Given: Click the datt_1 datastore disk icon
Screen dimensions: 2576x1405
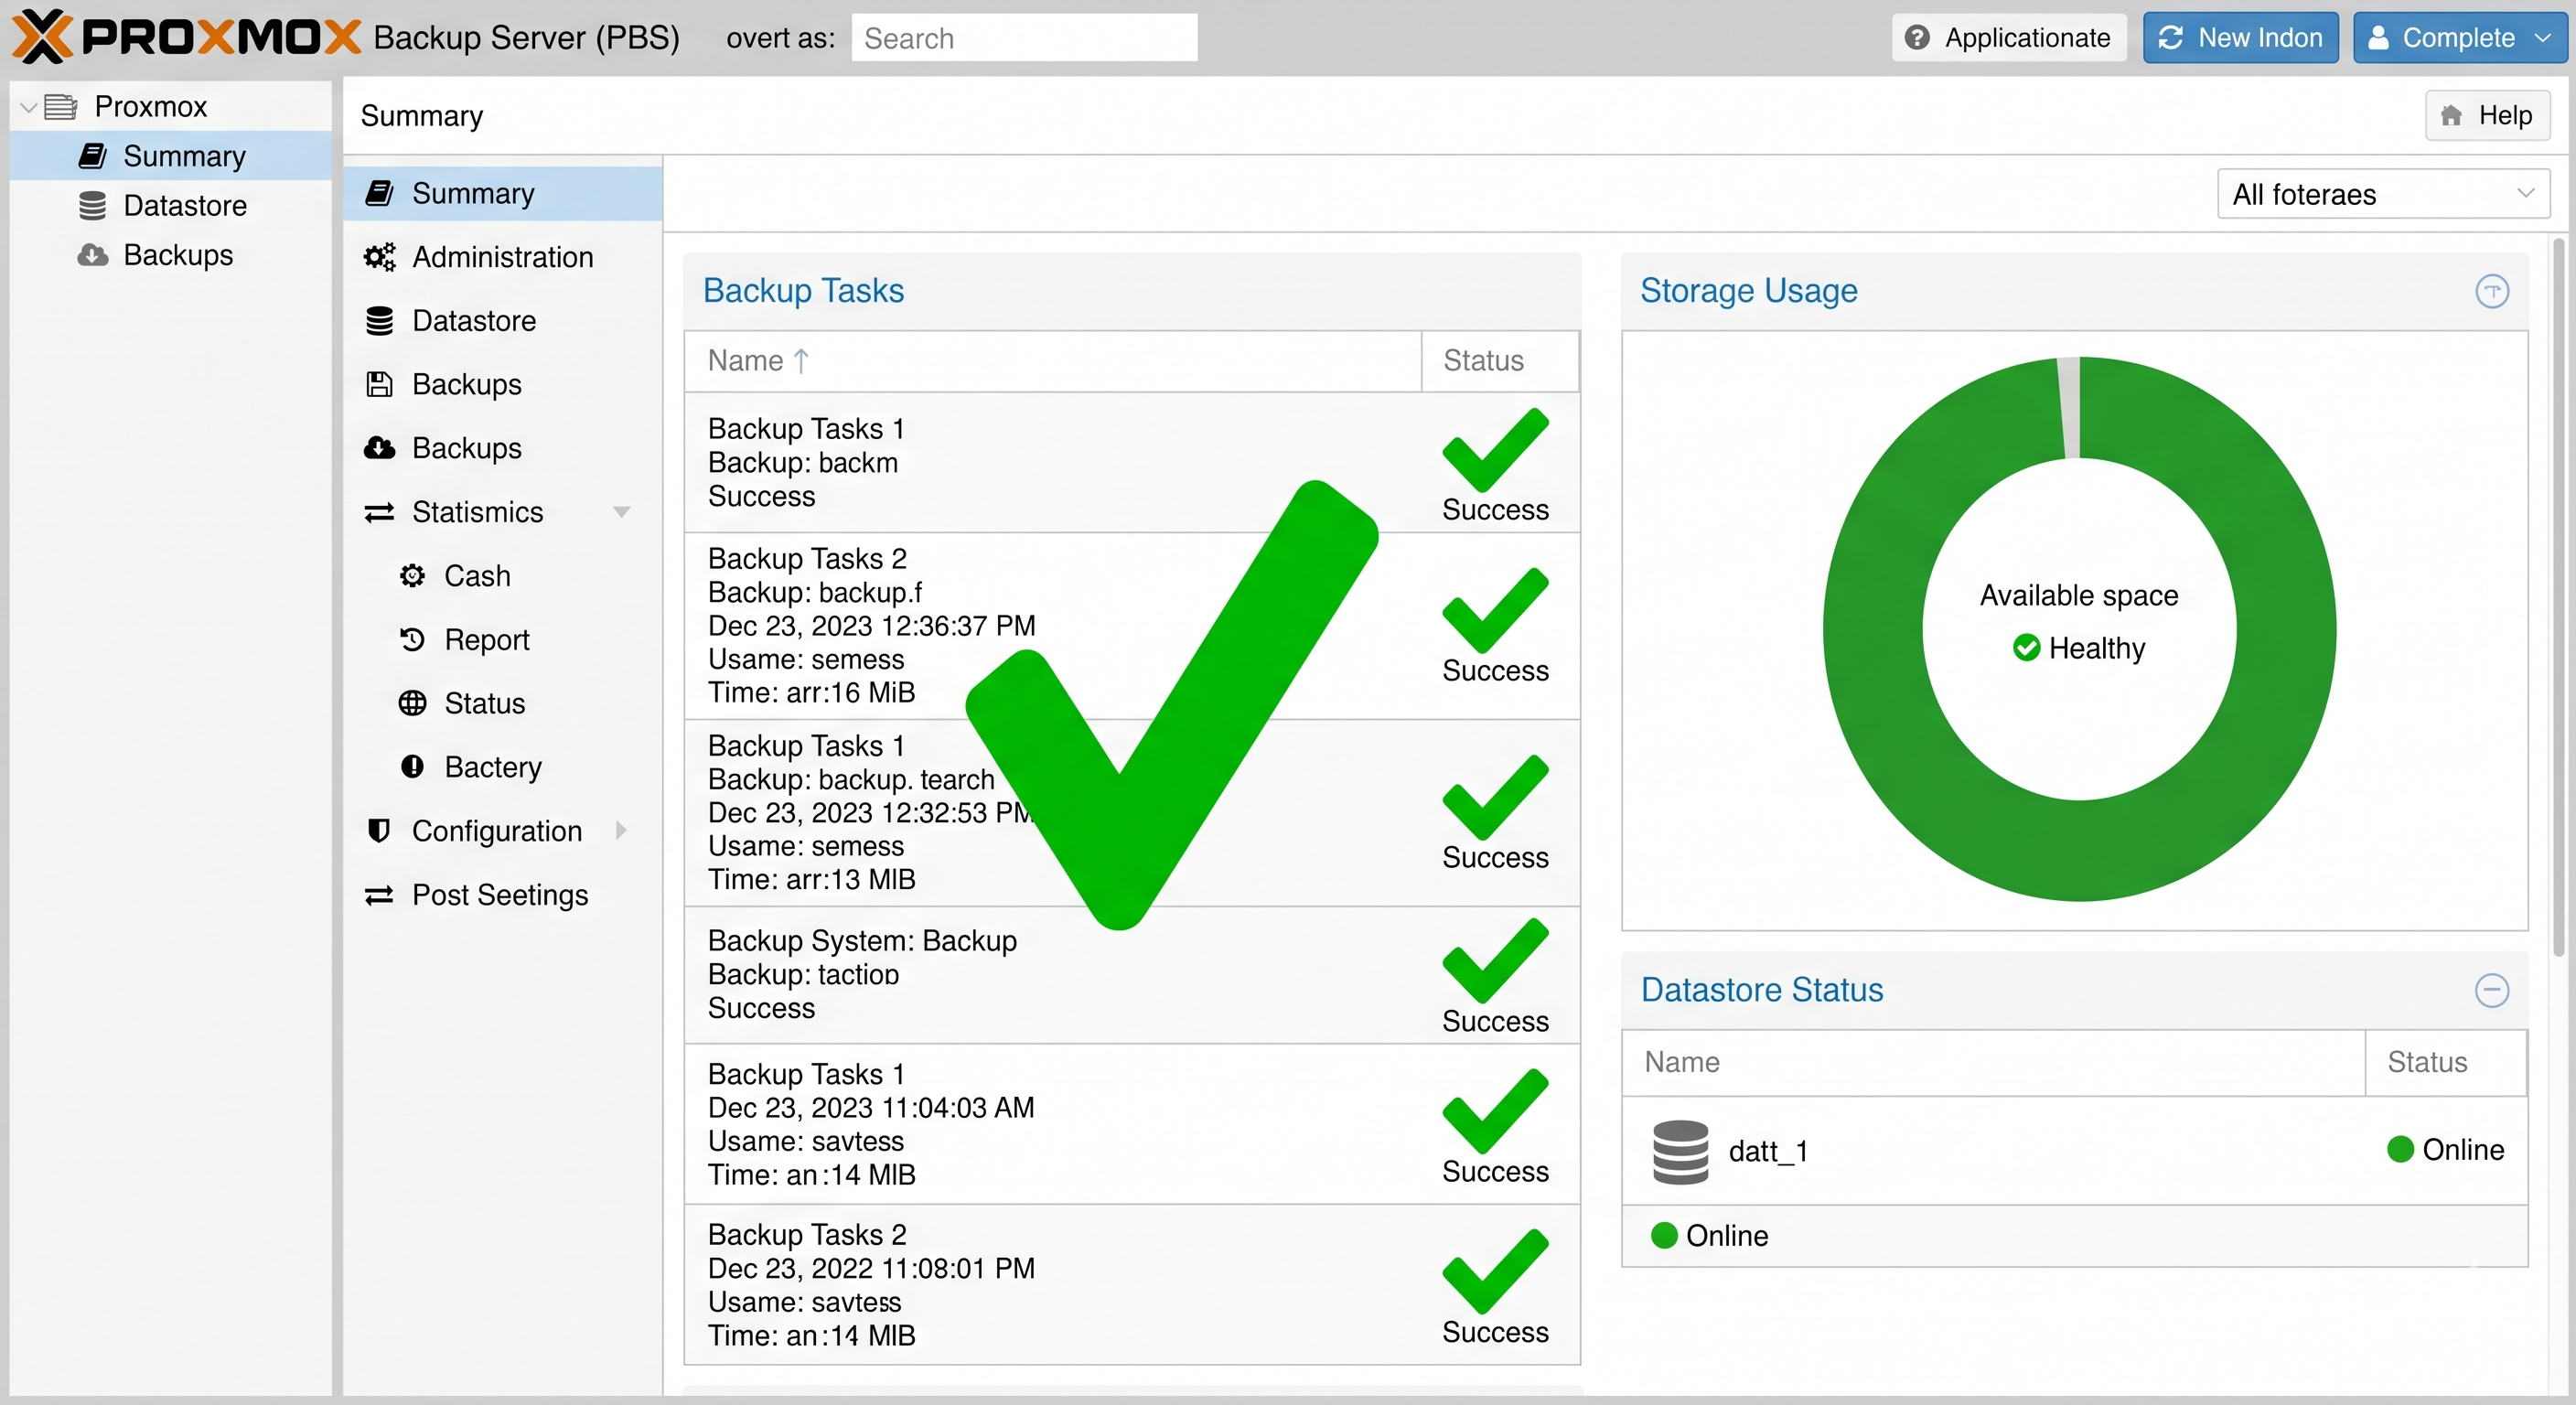Looking at the screenshot, I should click(1680, 1152).
